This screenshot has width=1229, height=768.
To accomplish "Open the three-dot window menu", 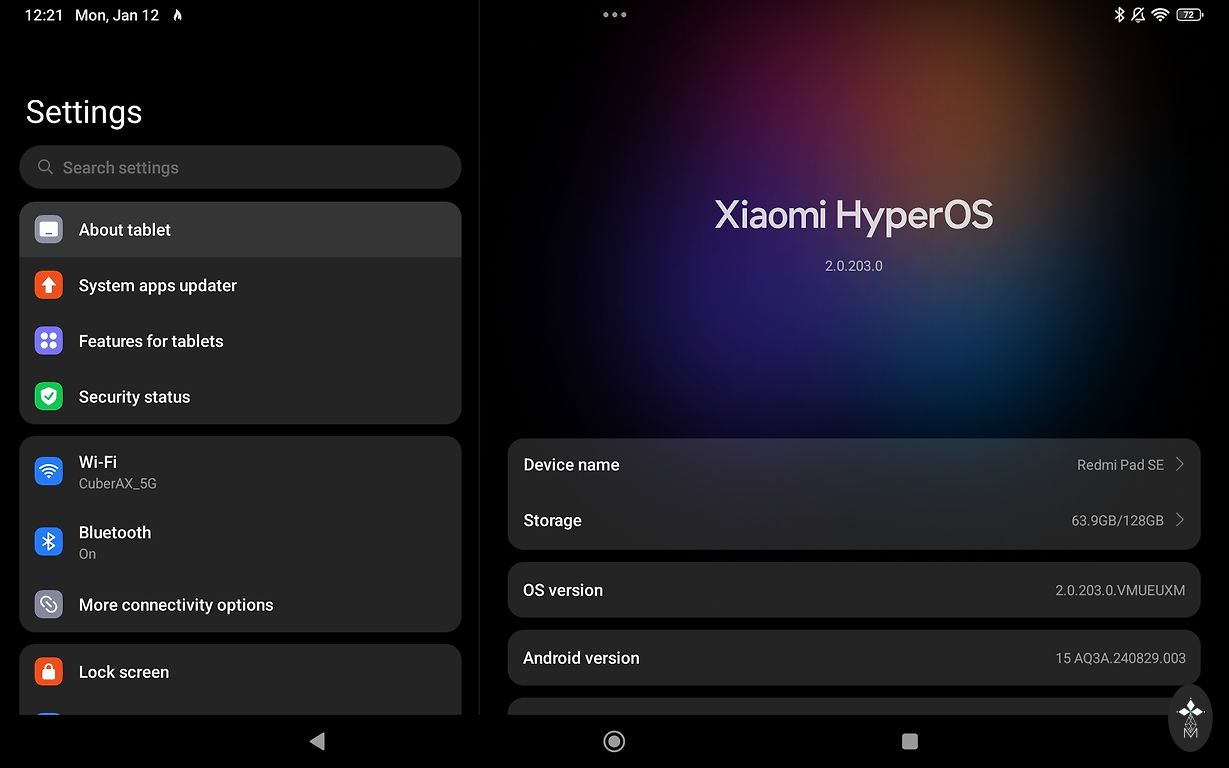I will (x=614, y=15).
